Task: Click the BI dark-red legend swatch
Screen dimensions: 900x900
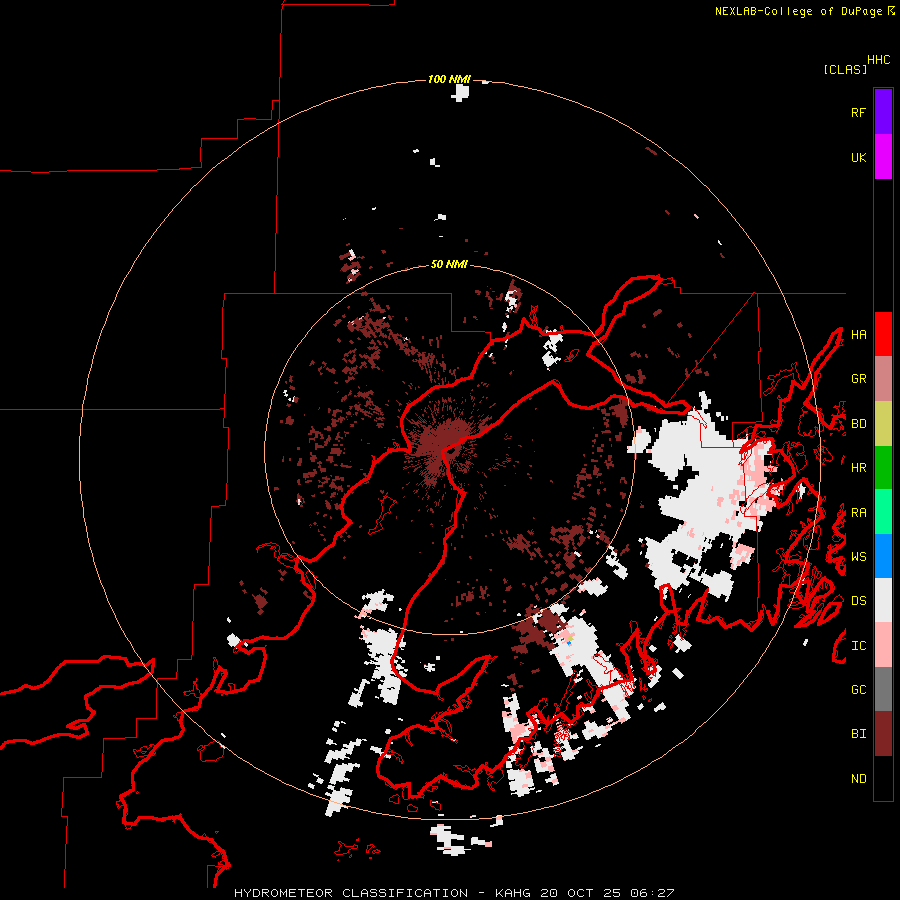Action: pyautogui.click(x=883, y=734)
